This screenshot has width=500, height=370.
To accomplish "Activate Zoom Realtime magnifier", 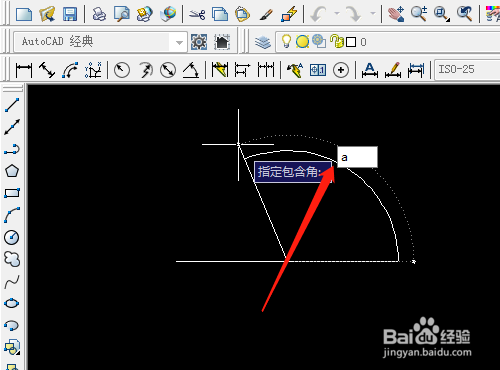I will click(x=419, y=14).
